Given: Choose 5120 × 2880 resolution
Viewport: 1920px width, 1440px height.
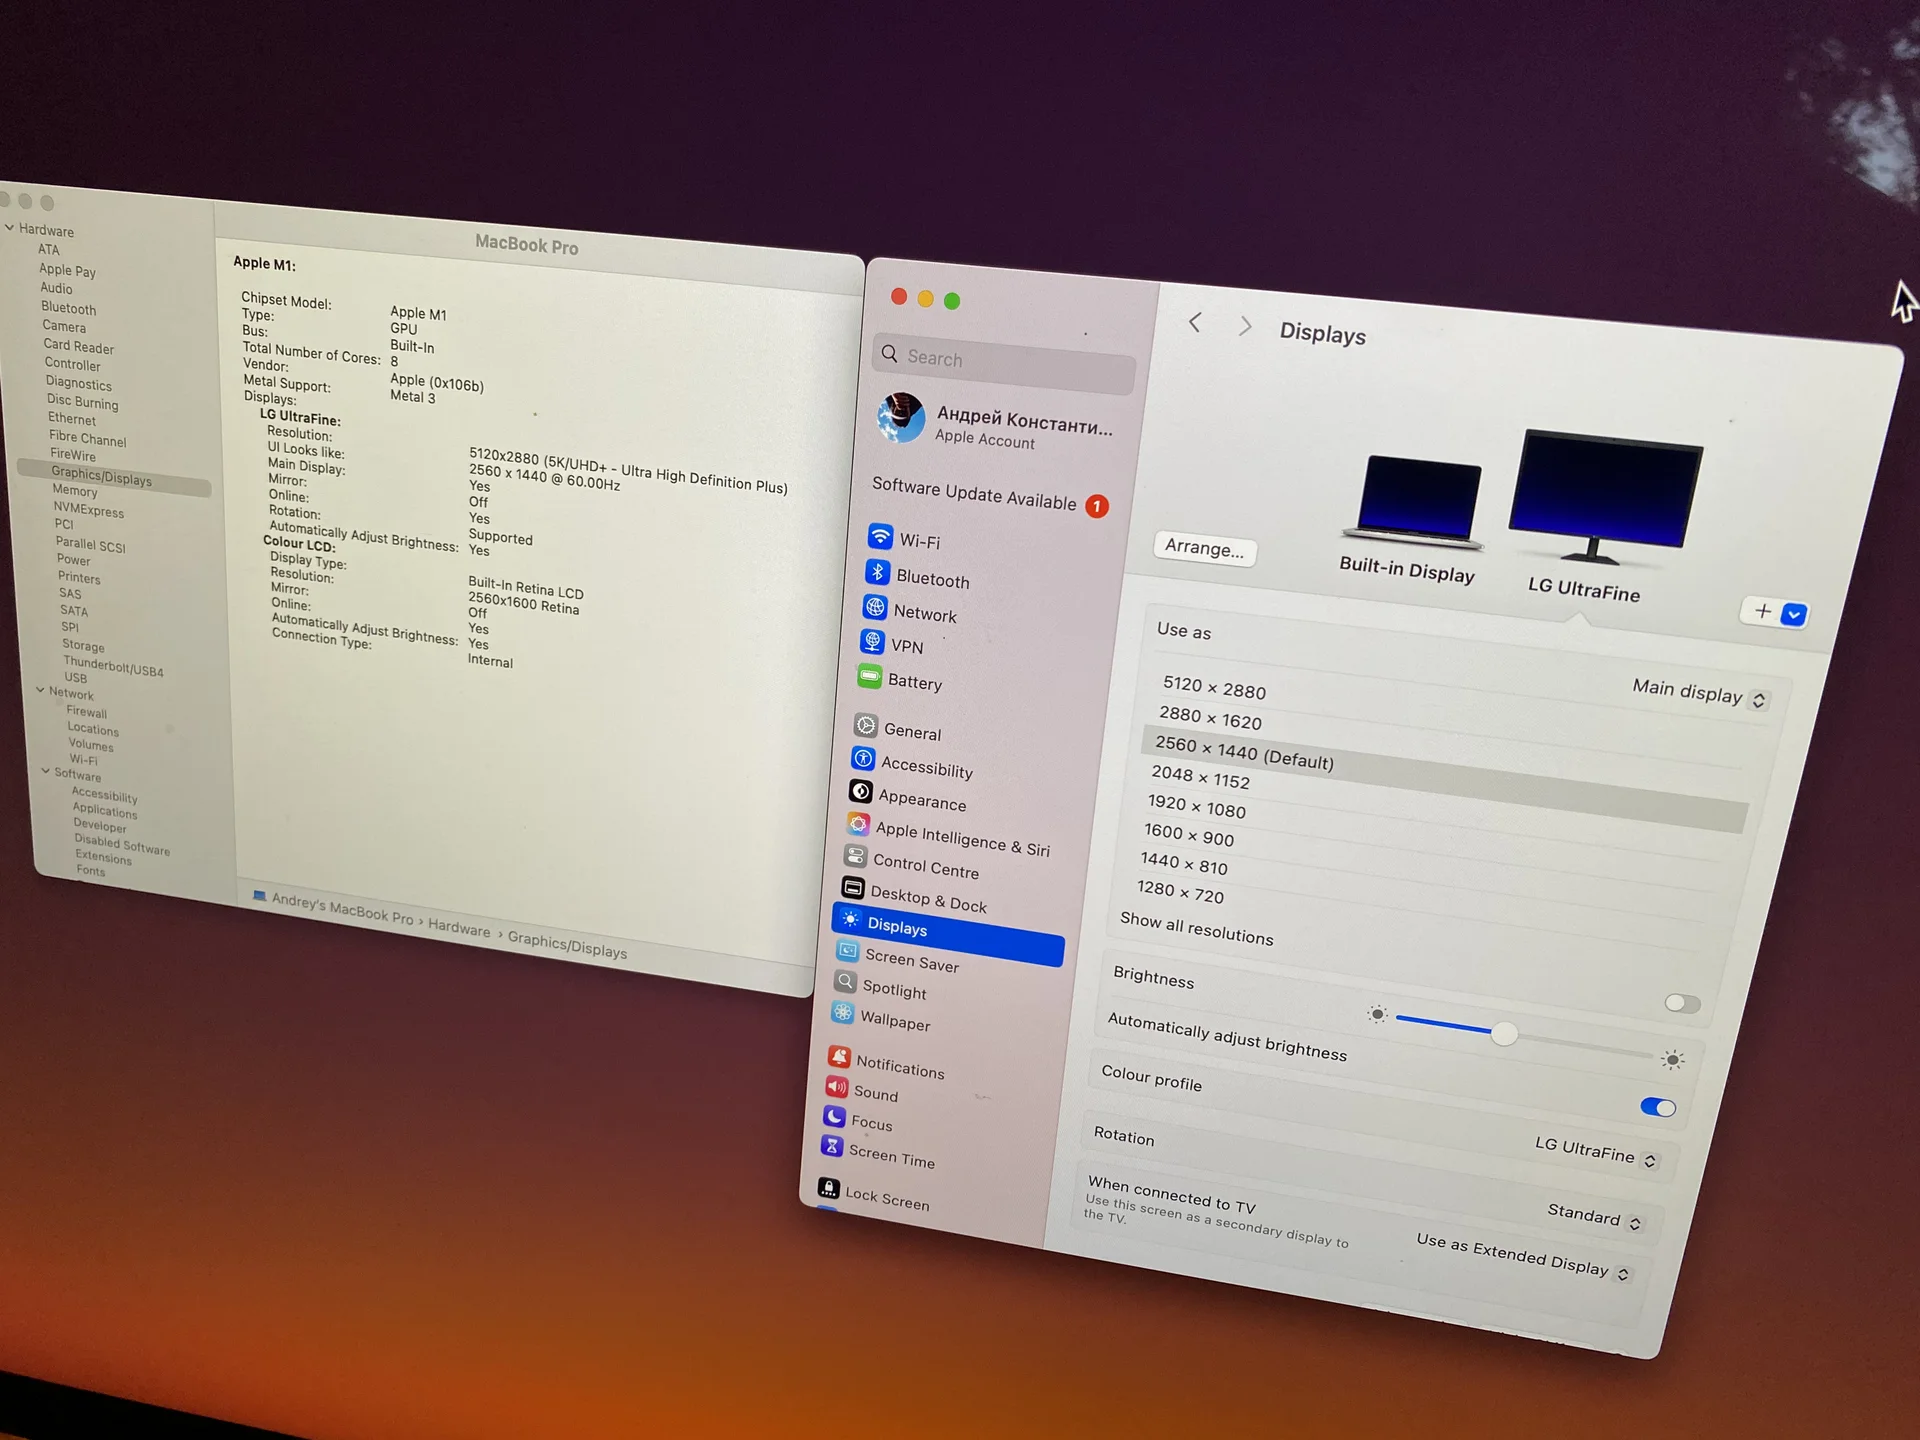Looking at the screenshot, I should point(1214,687).
